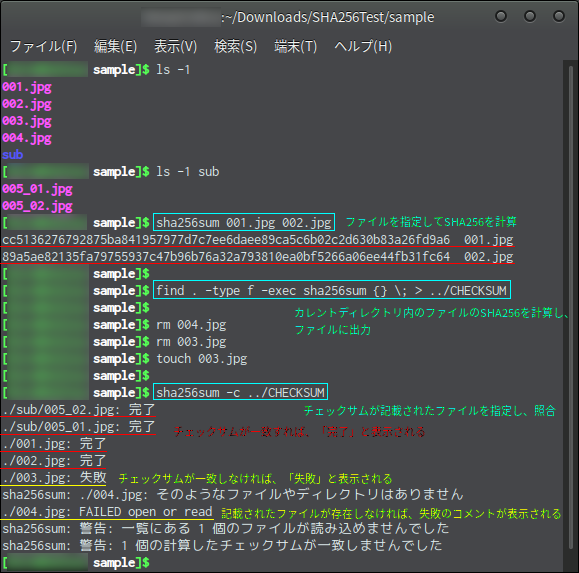
Task: Click the window title Downloads/SHA256Test/sample
Action: click(x=336, y=17)
